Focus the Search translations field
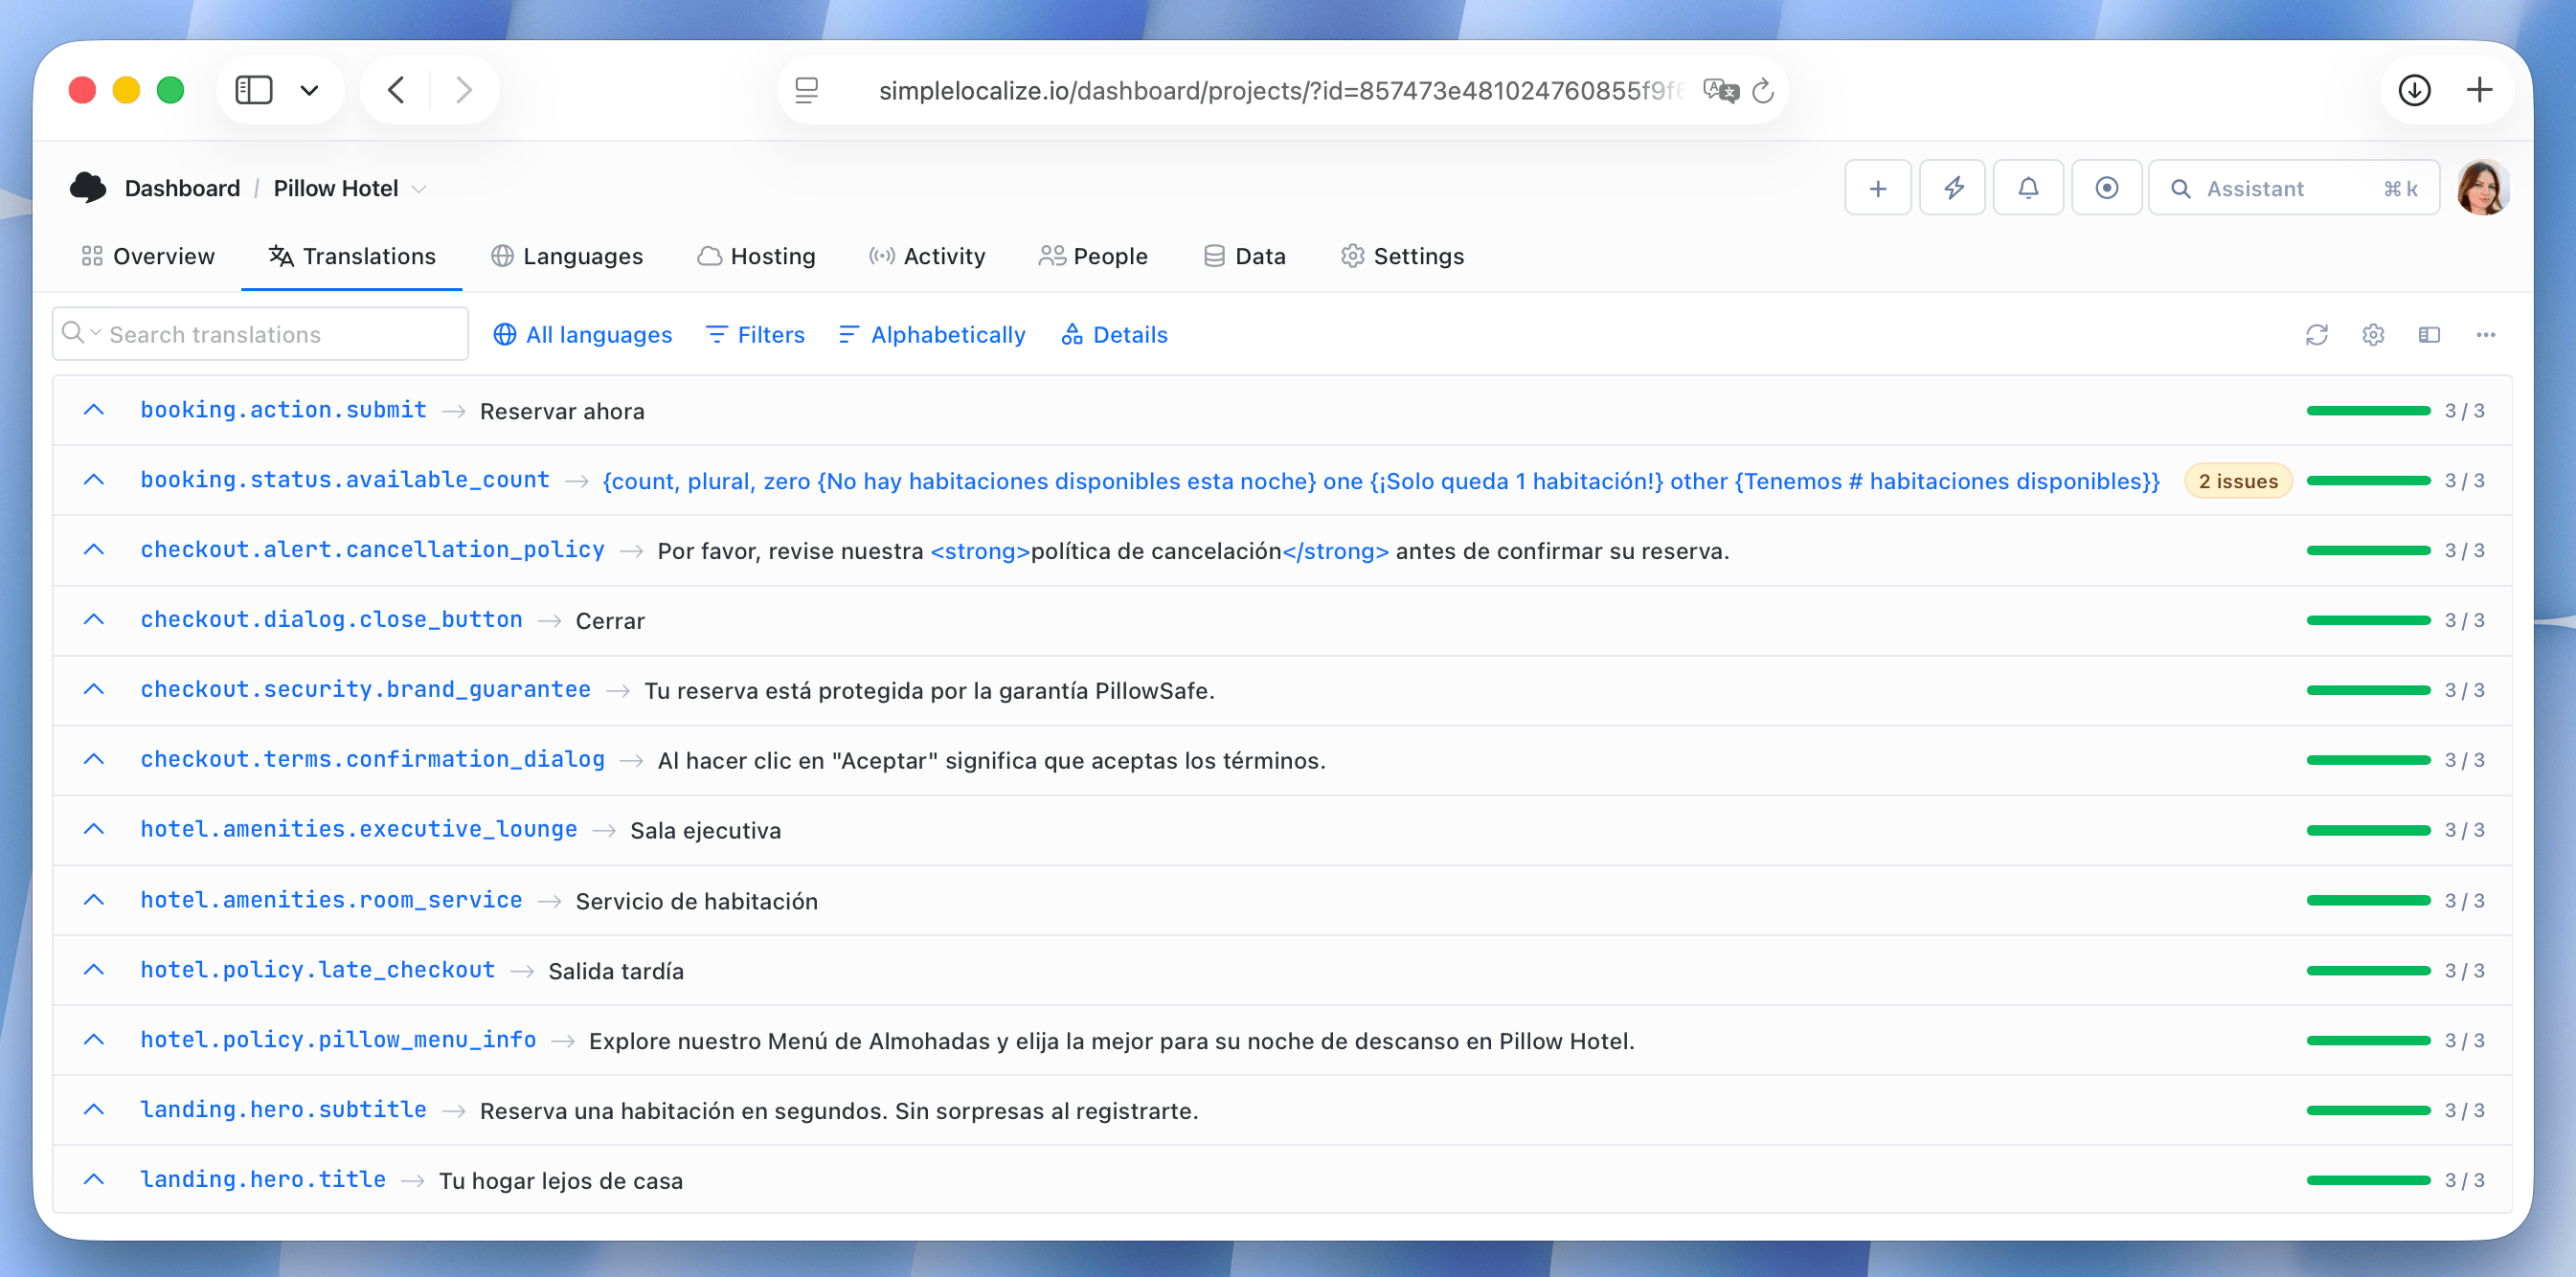The height and width of the screenshot is (1277, 2576). (x=260, y=334)
